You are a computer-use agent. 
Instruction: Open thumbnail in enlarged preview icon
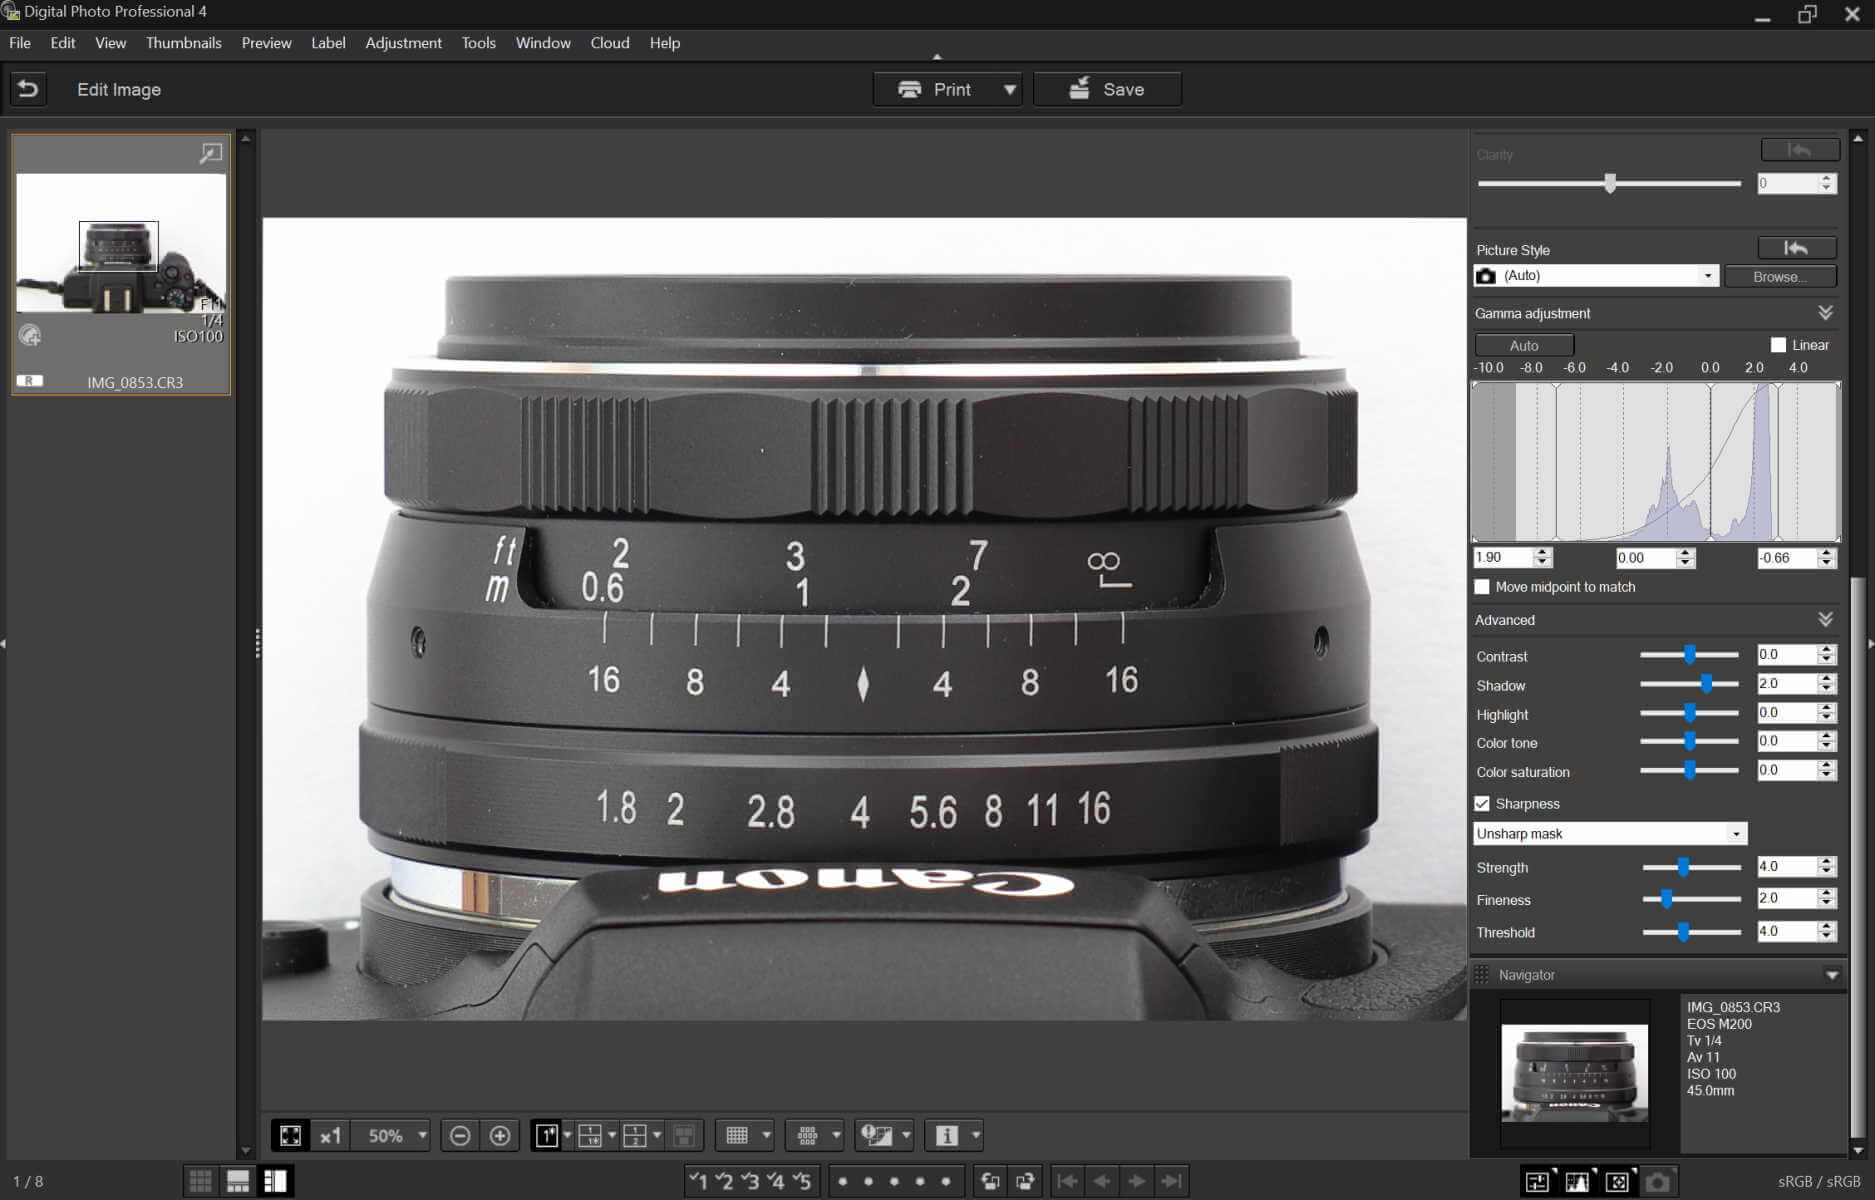pyautogui.click(x=210, y=153)
